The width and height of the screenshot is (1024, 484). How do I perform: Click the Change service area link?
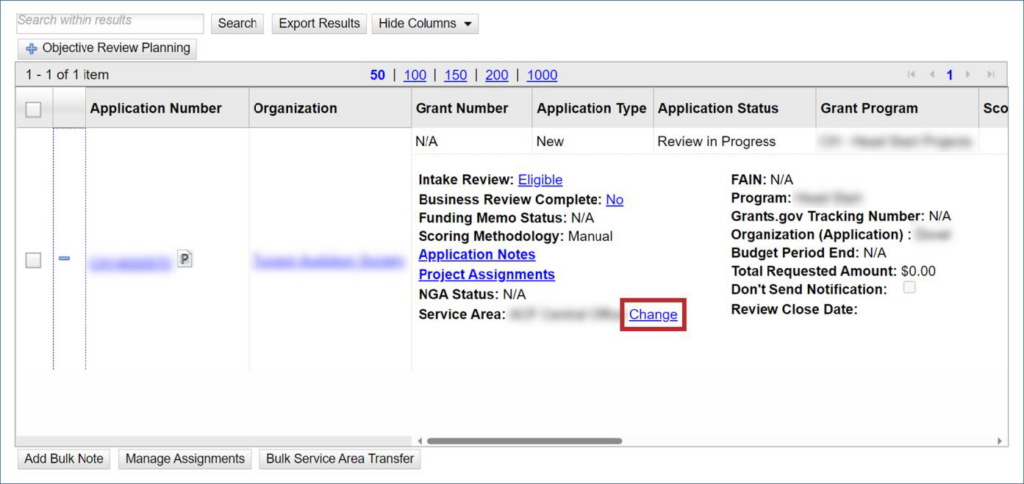[653, 314]
